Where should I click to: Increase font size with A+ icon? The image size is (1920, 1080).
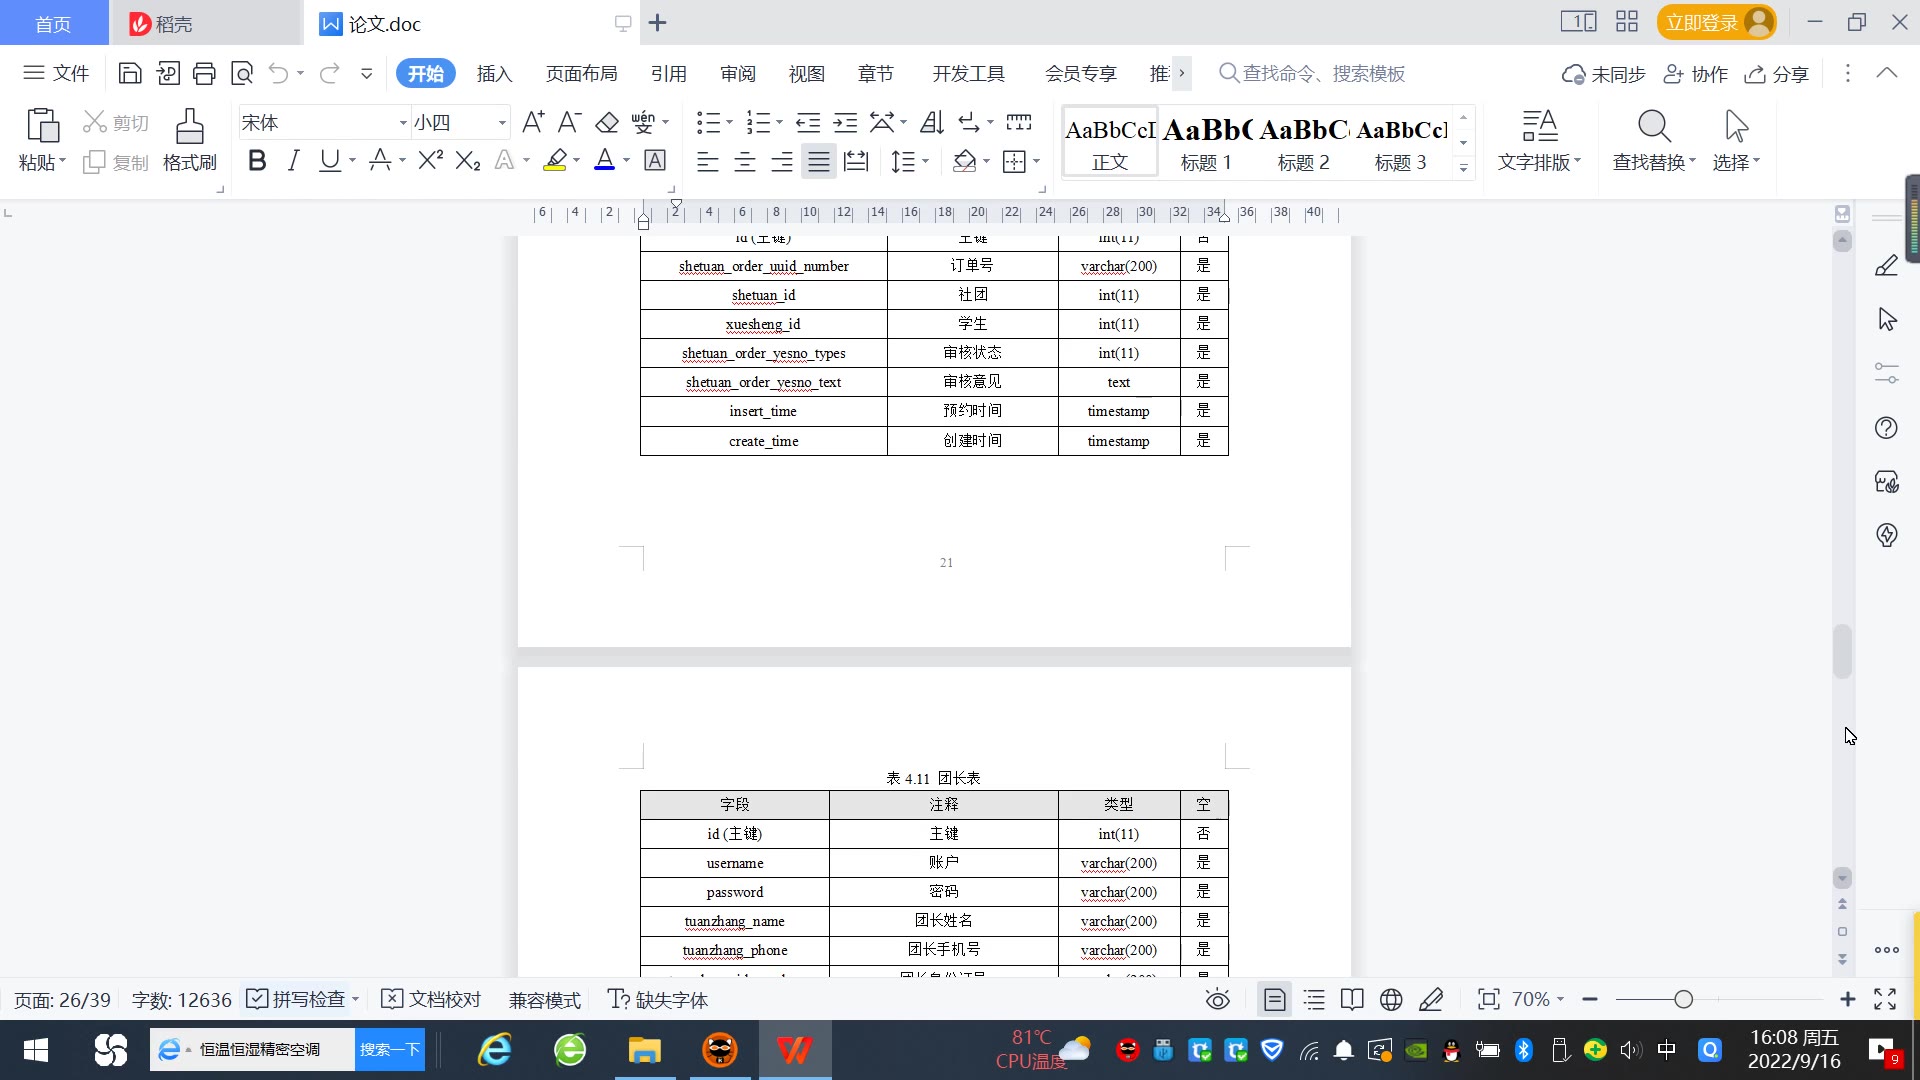533,122
